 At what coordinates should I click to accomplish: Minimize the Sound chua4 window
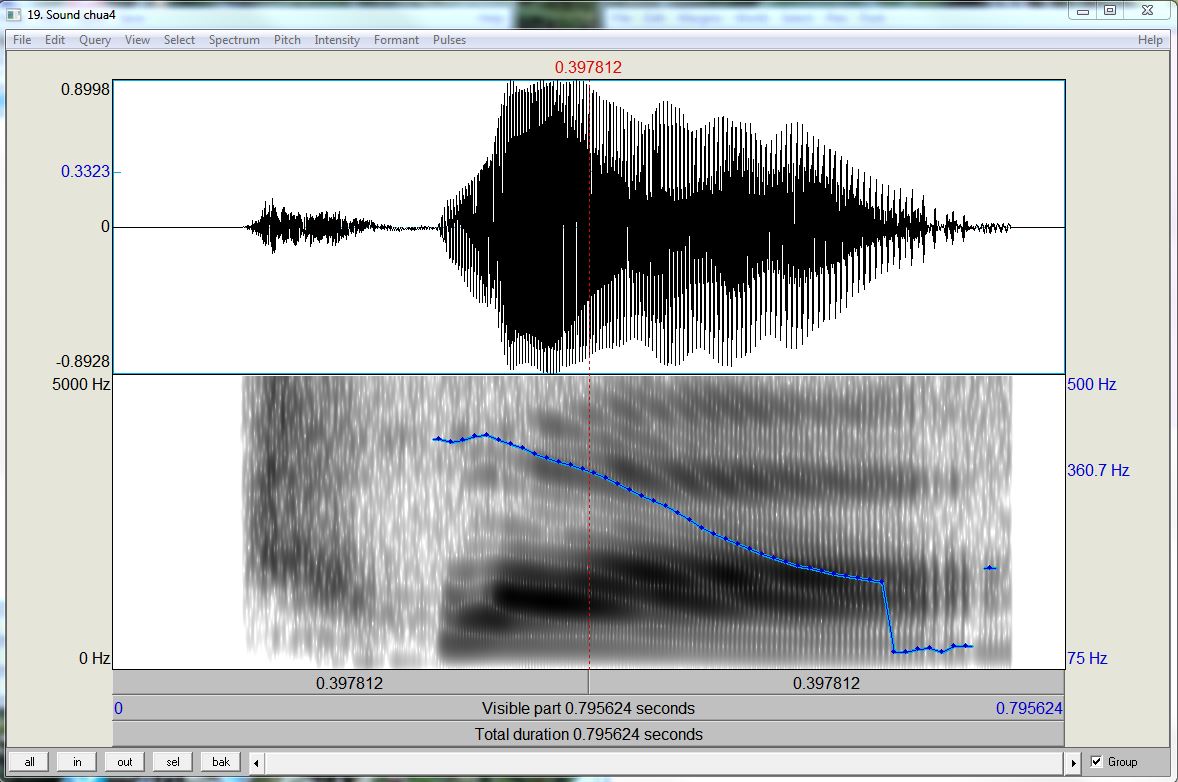point(1083,11)
